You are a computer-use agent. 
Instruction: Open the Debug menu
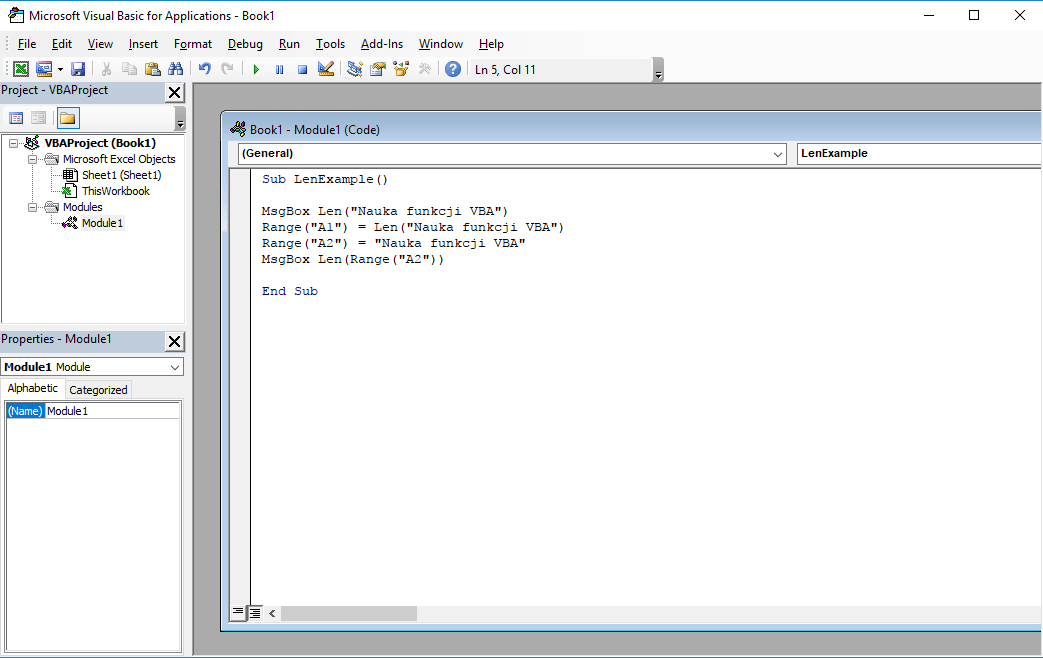point(244,44)
